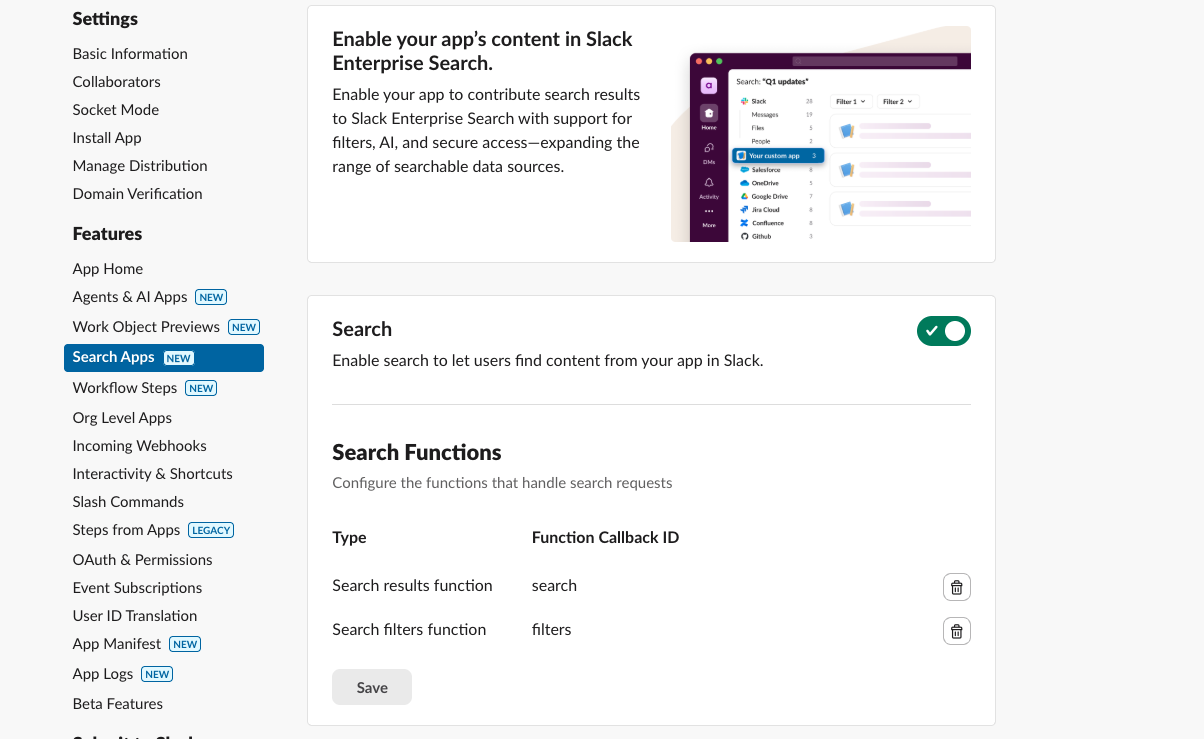Click the DMs headphones icon in the preview
Screen dimensions: 1204x739
708,148
